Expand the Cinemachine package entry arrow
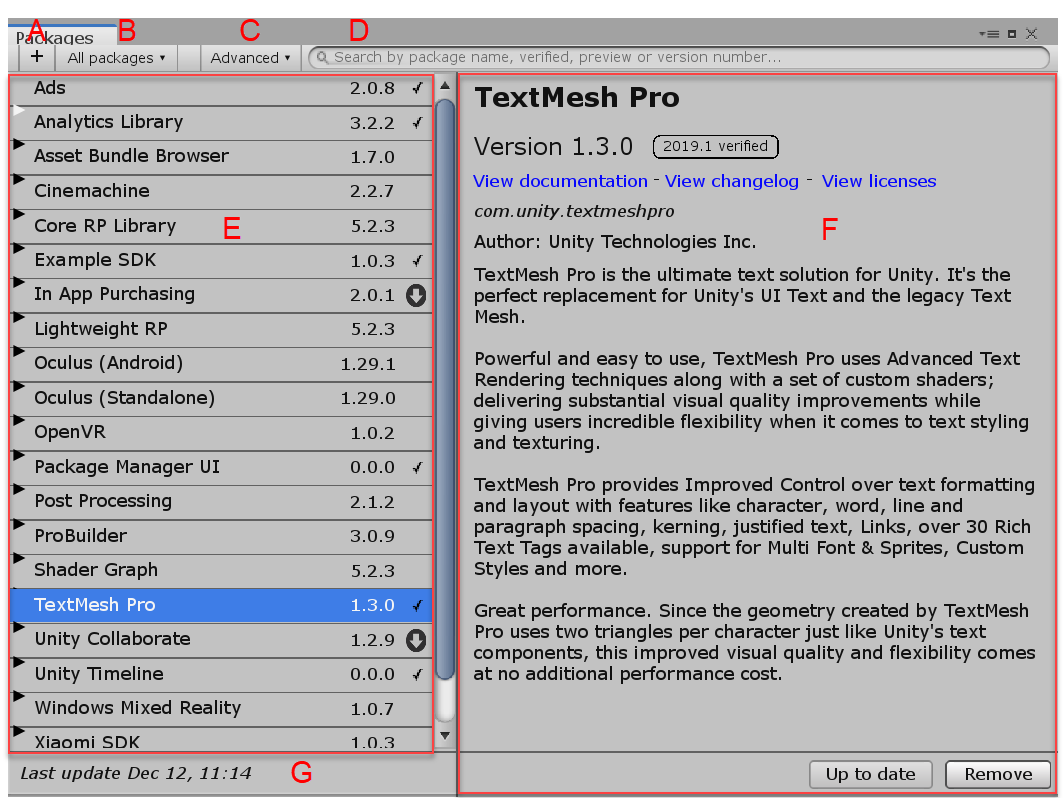This screenshot has height=798, width=1064. click(x=19, y=180)
